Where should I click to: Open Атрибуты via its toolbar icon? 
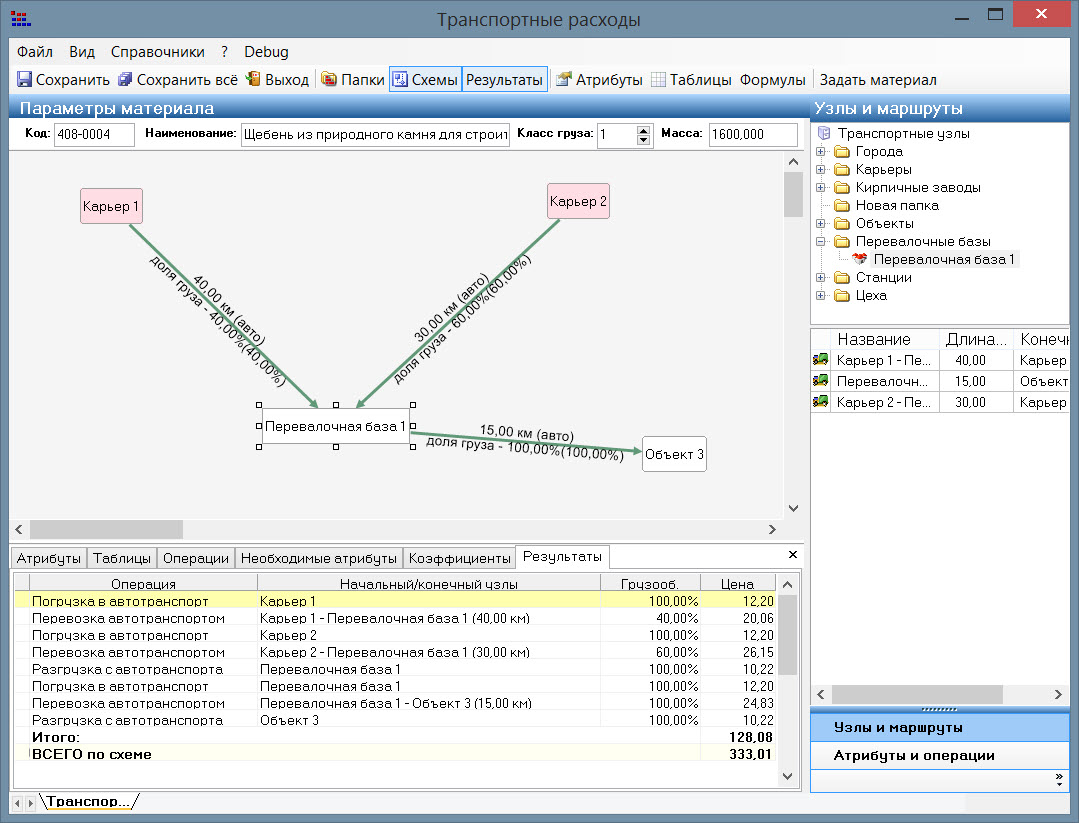pyautogui.click(x=564, y=80)
